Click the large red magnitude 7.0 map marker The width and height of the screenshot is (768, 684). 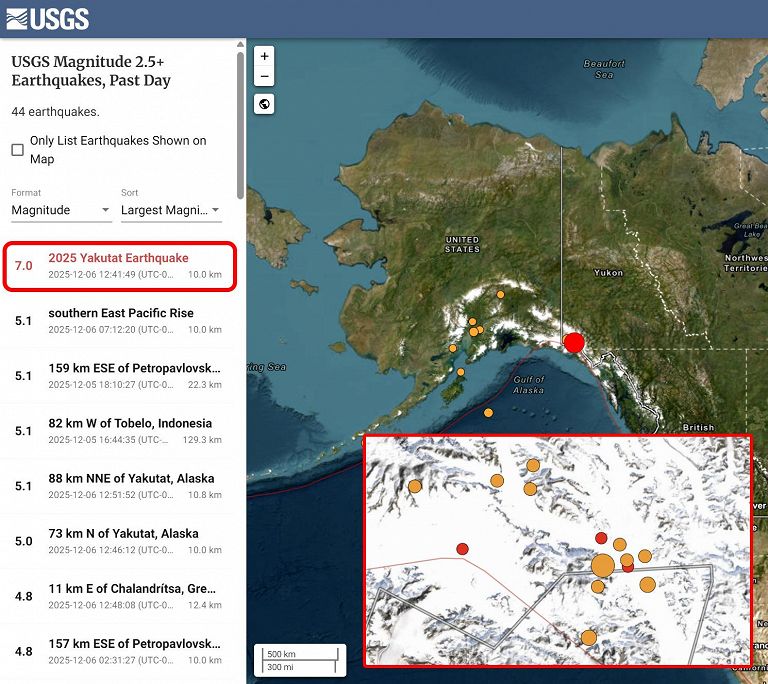point(574,343)
